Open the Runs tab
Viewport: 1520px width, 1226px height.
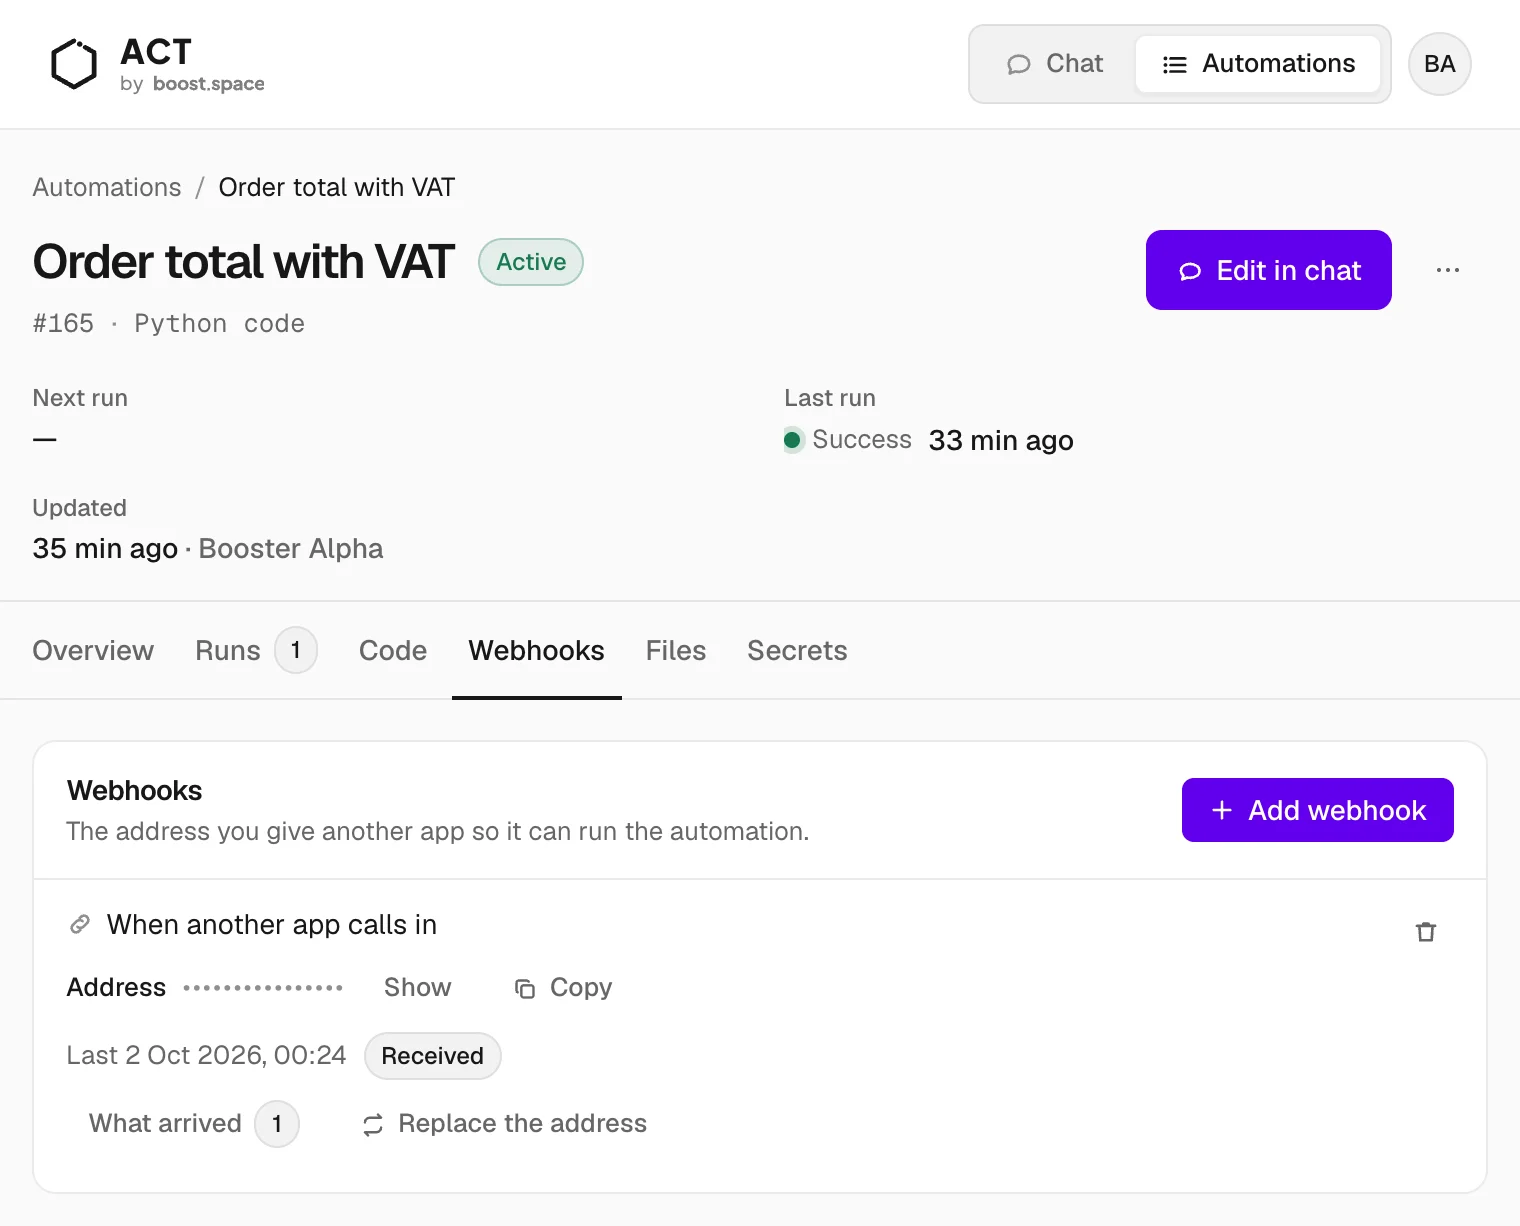255,651
